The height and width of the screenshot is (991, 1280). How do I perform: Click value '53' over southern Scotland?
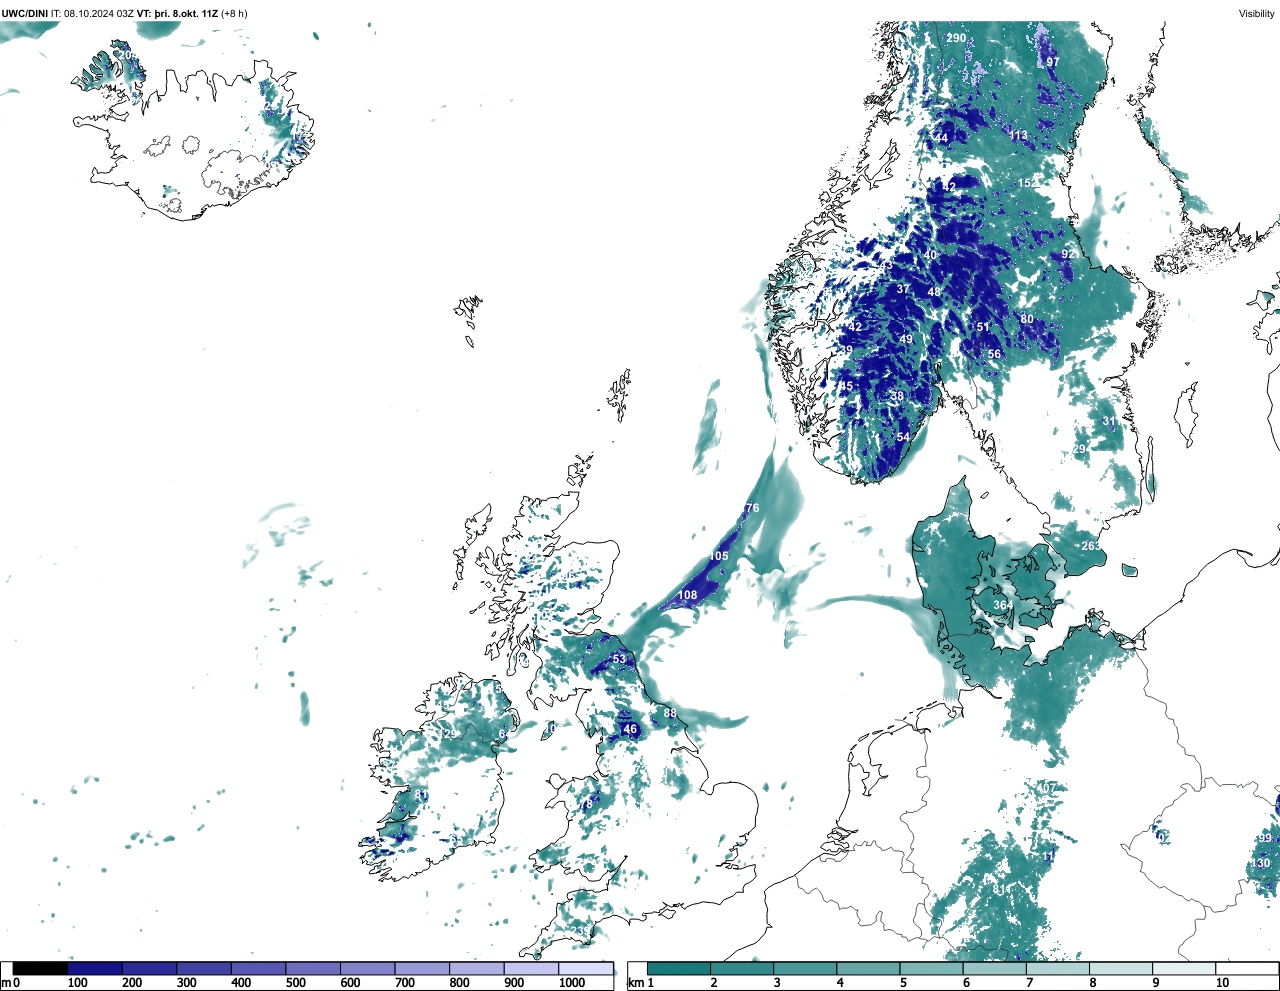click(619, 659)
